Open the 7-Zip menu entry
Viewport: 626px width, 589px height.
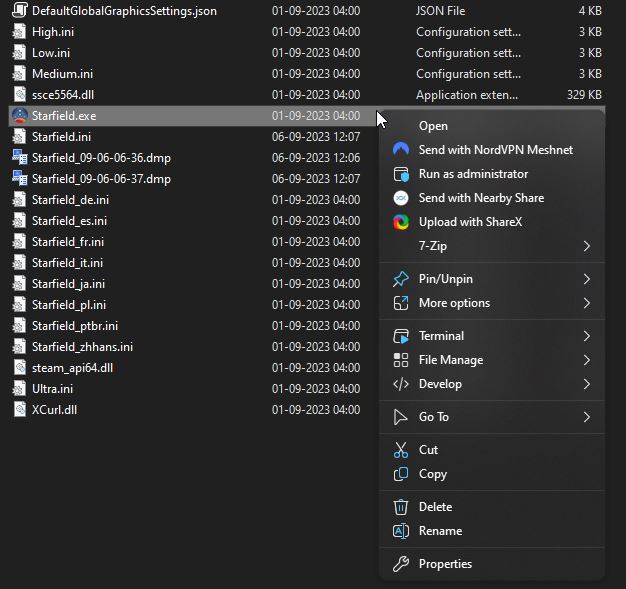[x=491, y=246]
